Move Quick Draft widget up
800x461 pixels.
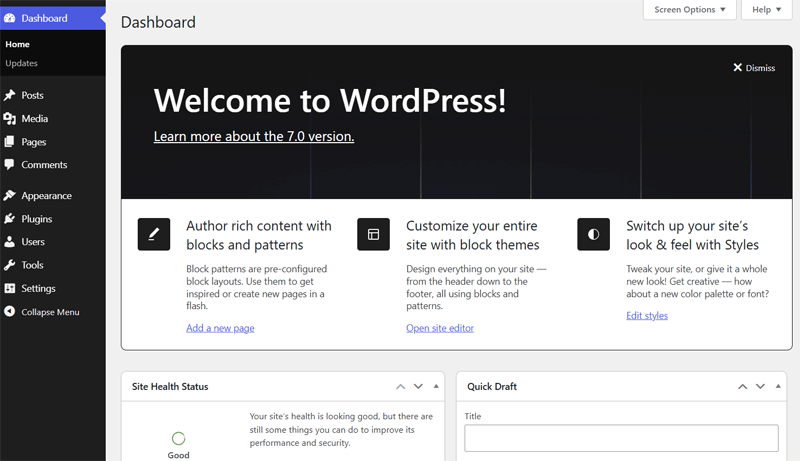(743, 387)
